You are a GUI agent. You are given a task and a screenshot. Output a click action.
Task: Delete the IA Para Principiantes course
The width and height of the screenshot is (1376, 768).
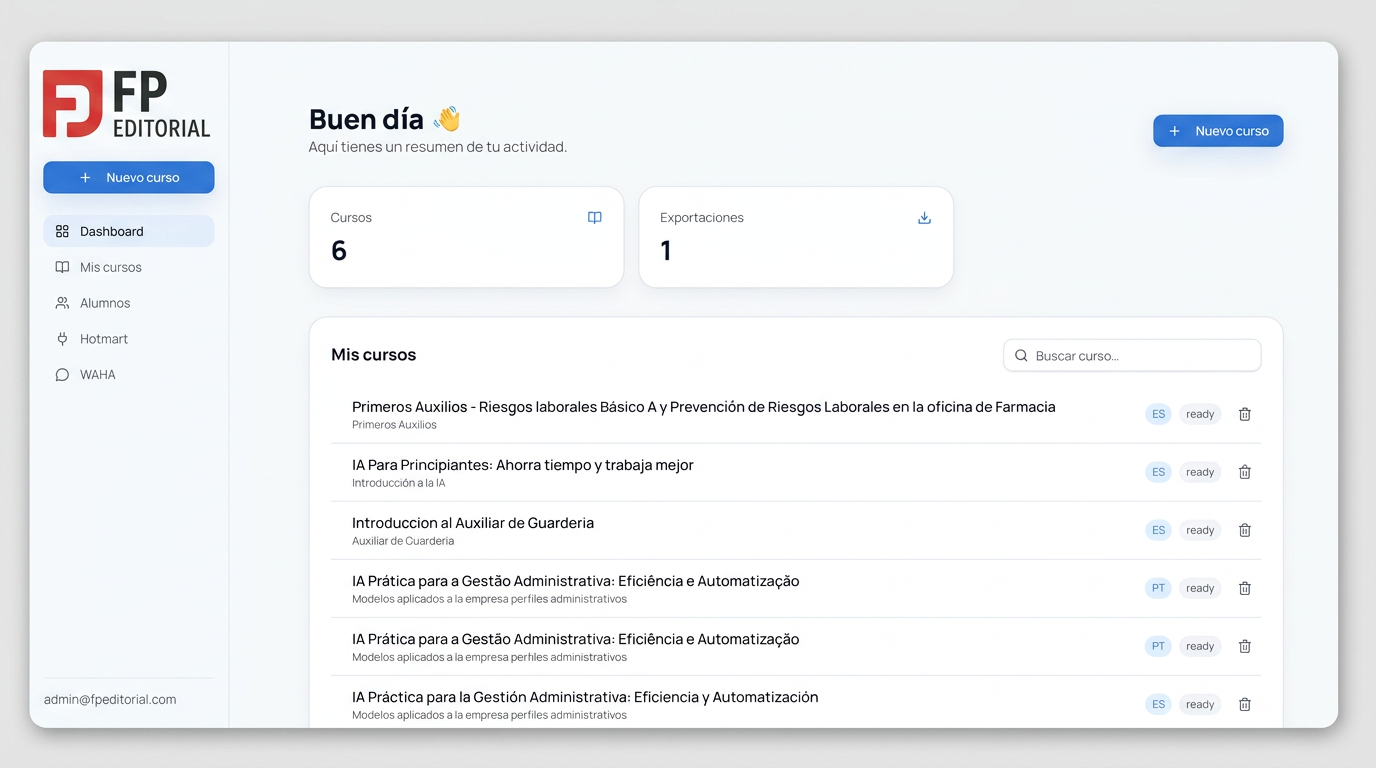click(x=1245, y=472)
